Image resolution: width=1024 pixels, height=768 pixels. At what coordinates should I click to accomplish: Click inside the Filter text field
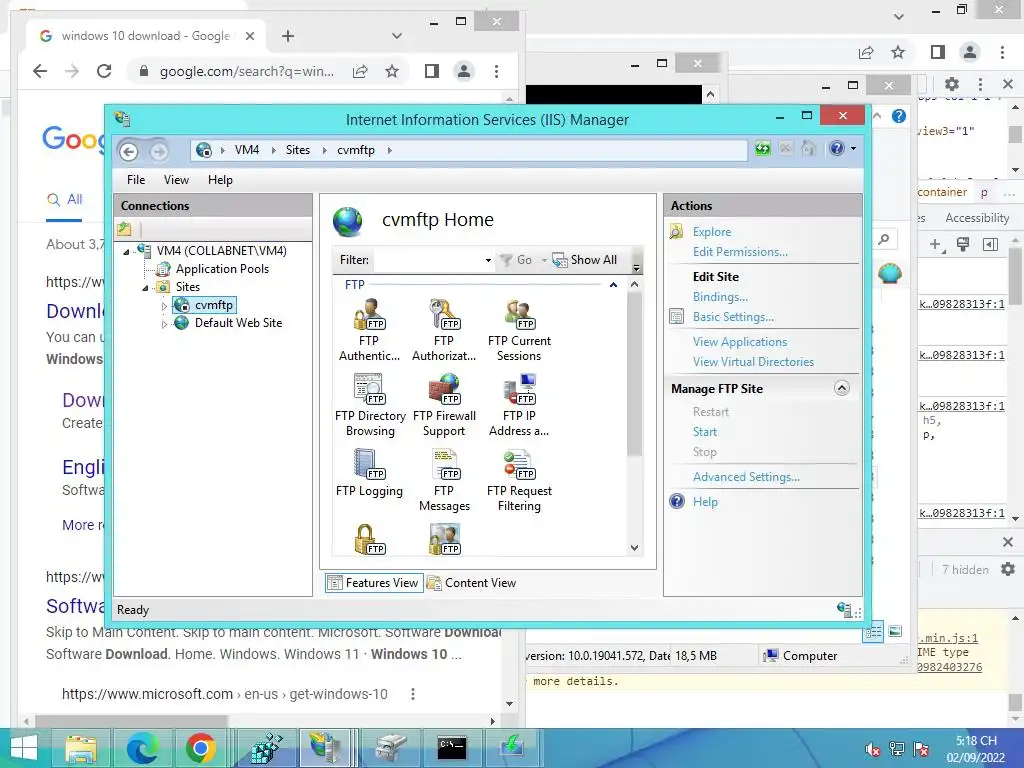[429, 260]
